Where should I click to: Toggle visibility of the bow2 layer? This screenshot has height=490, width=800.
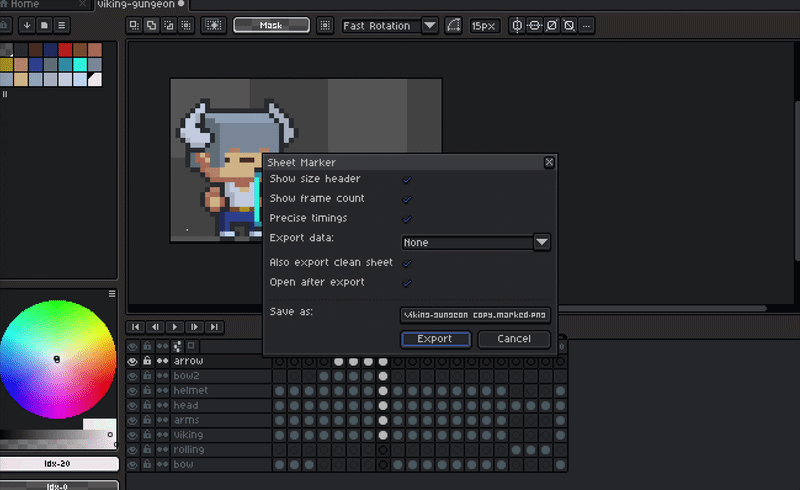[x=133, y=376]
